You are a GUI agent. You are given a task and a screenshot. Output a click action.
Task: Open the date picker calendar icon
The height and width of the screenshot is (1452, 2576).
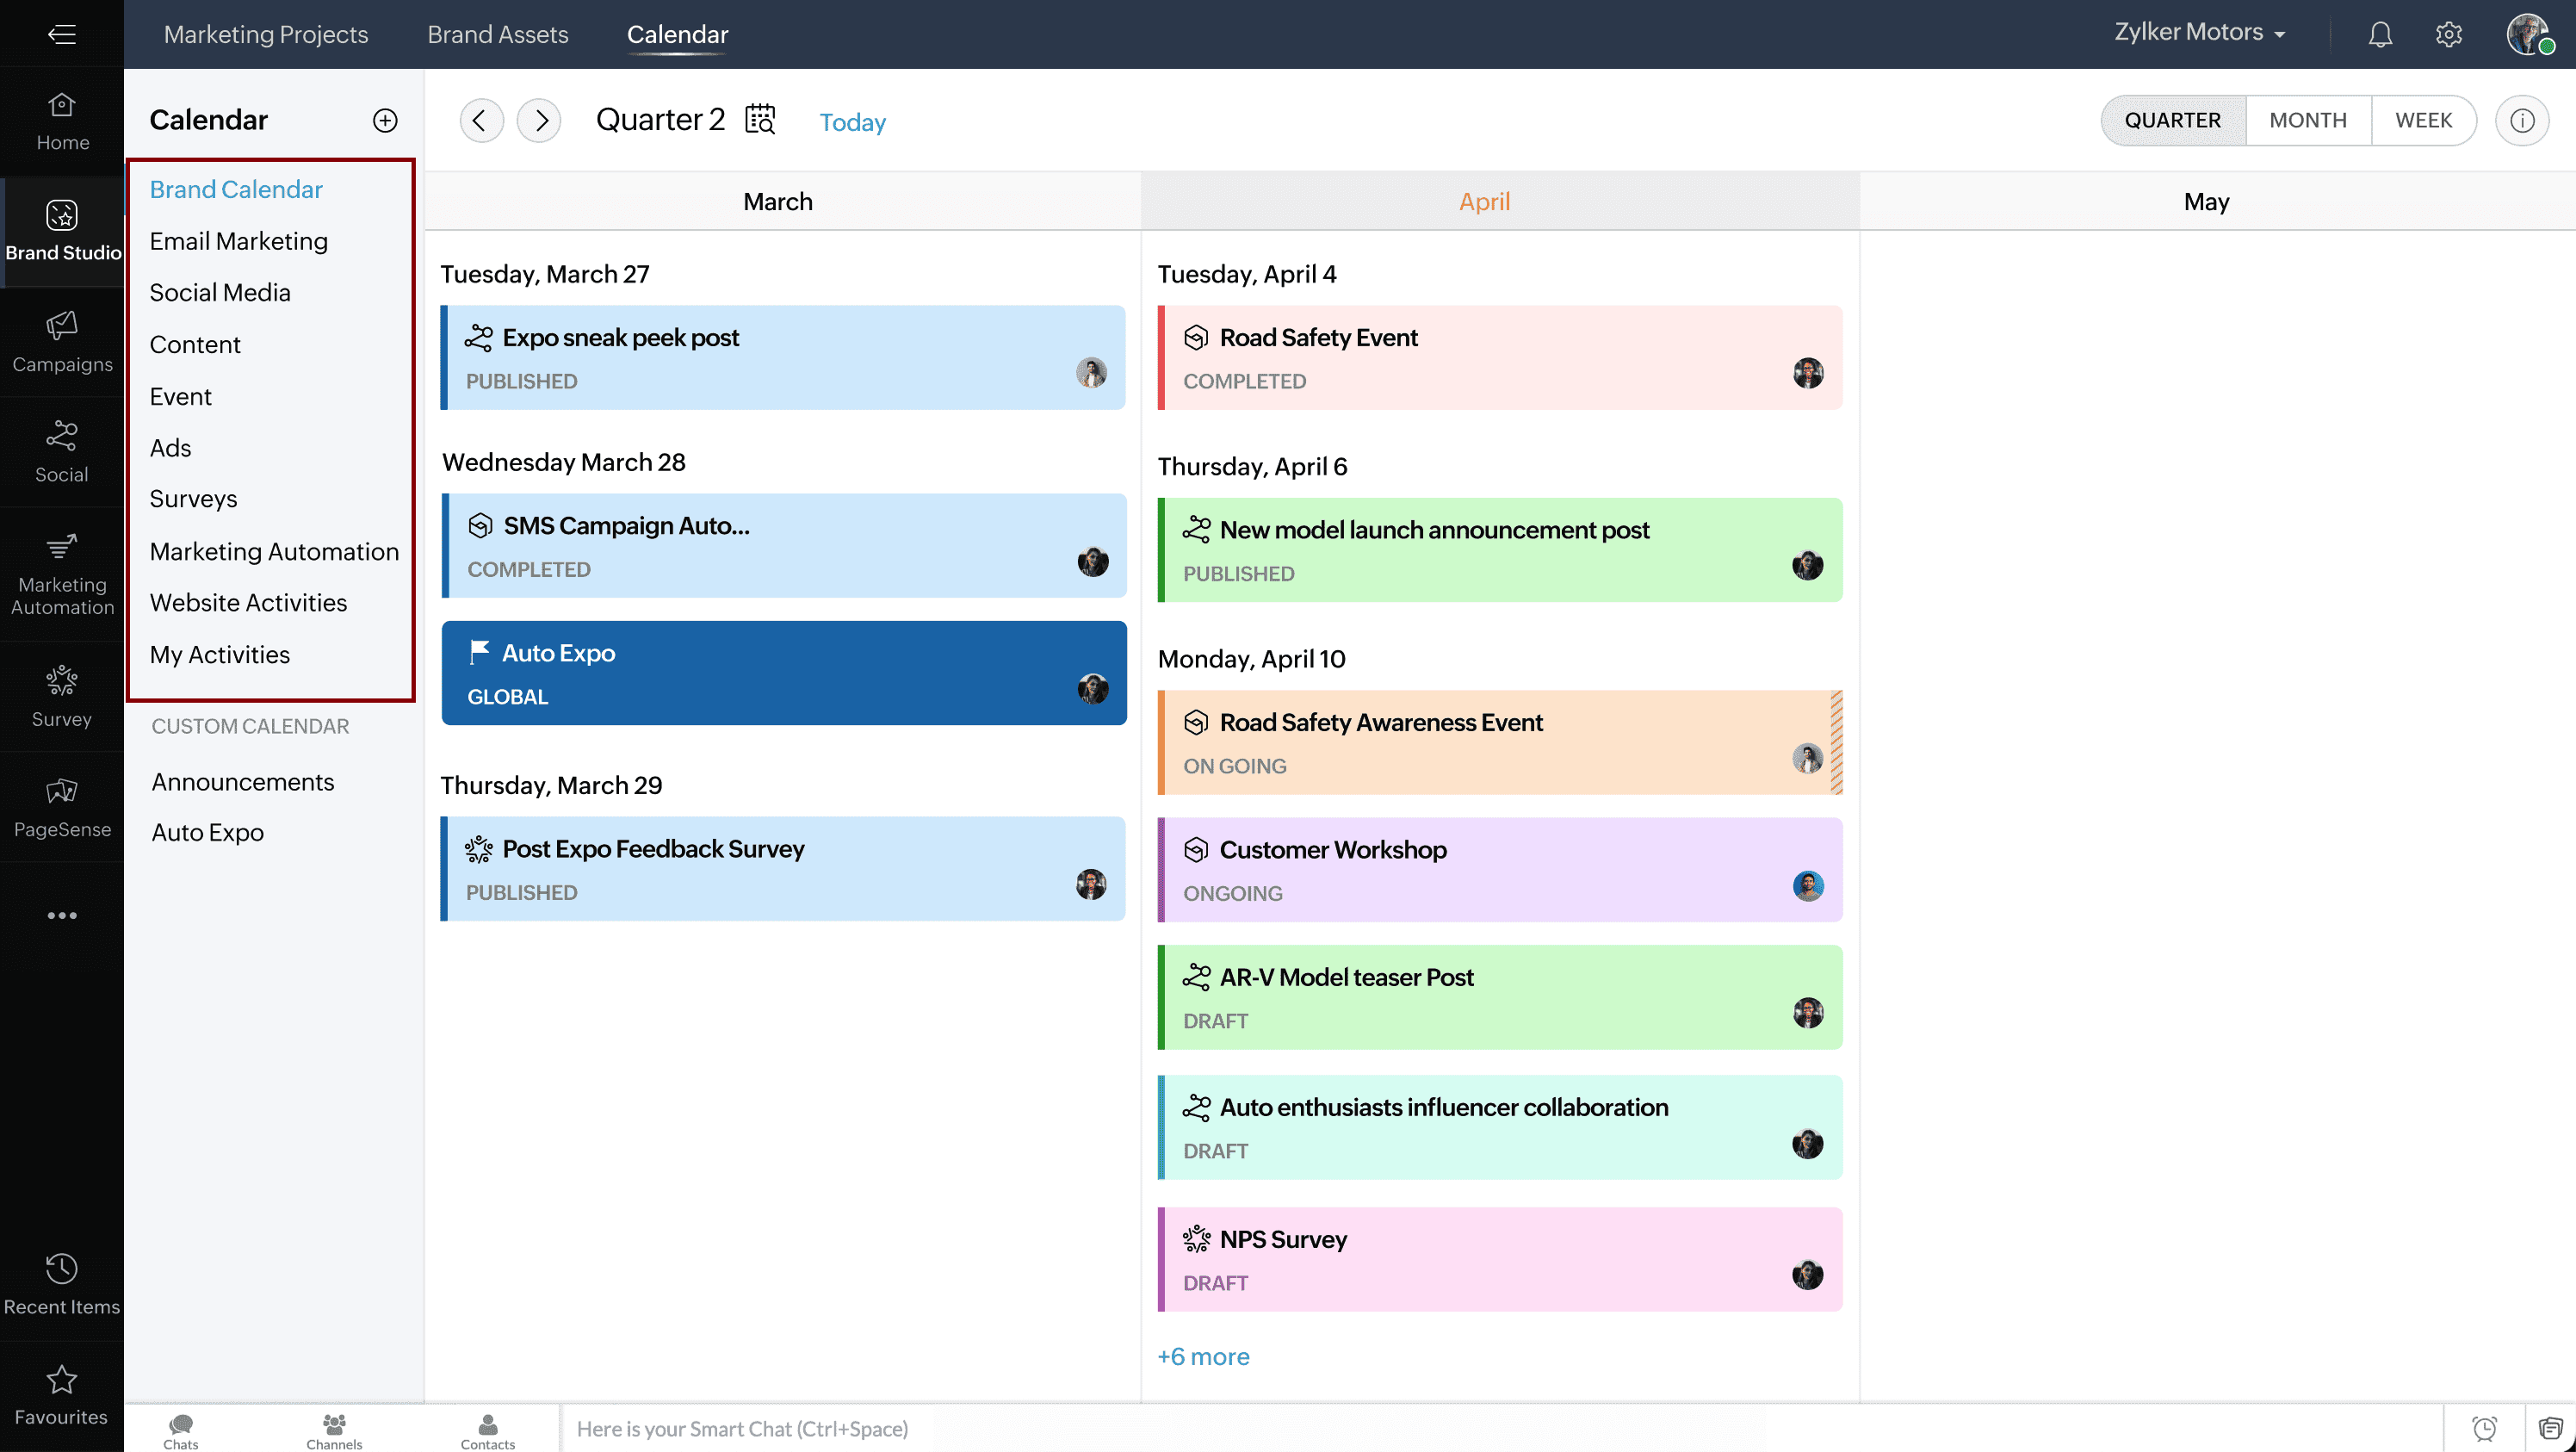pyautogui.click(x=760, y=119)
